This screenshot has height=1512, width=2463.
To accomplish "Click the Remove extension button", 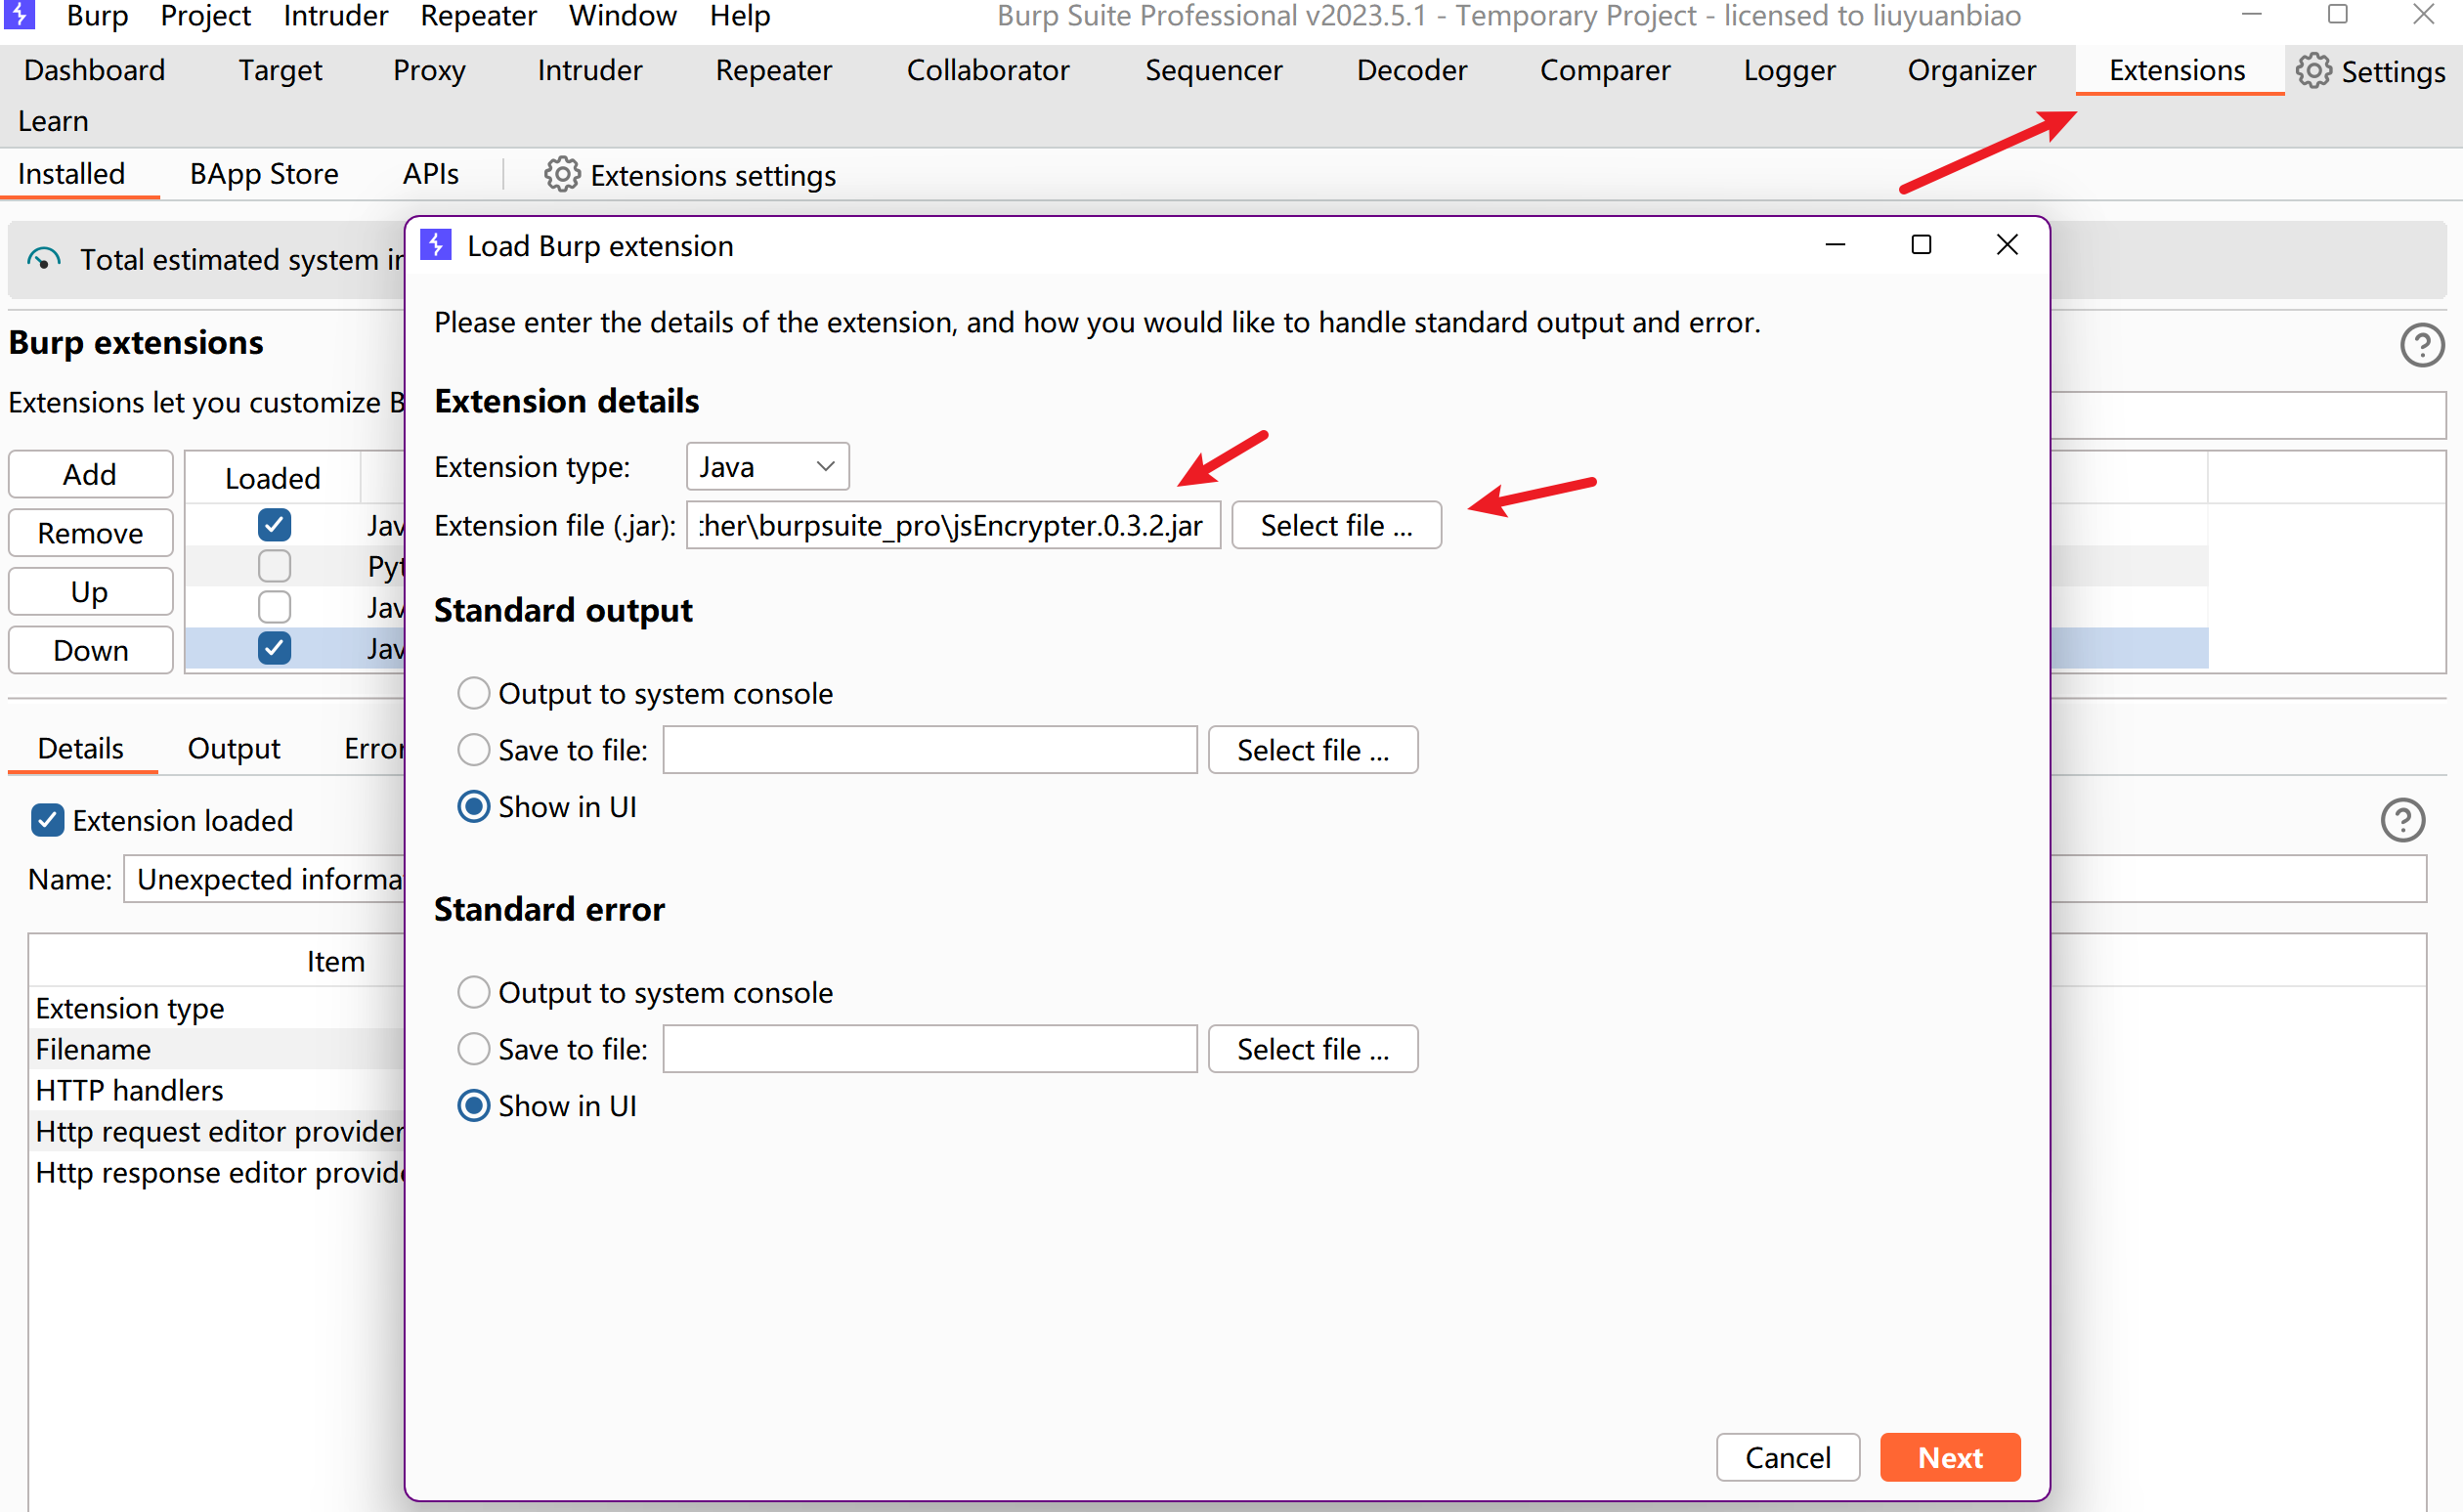I will click(90, 533).
